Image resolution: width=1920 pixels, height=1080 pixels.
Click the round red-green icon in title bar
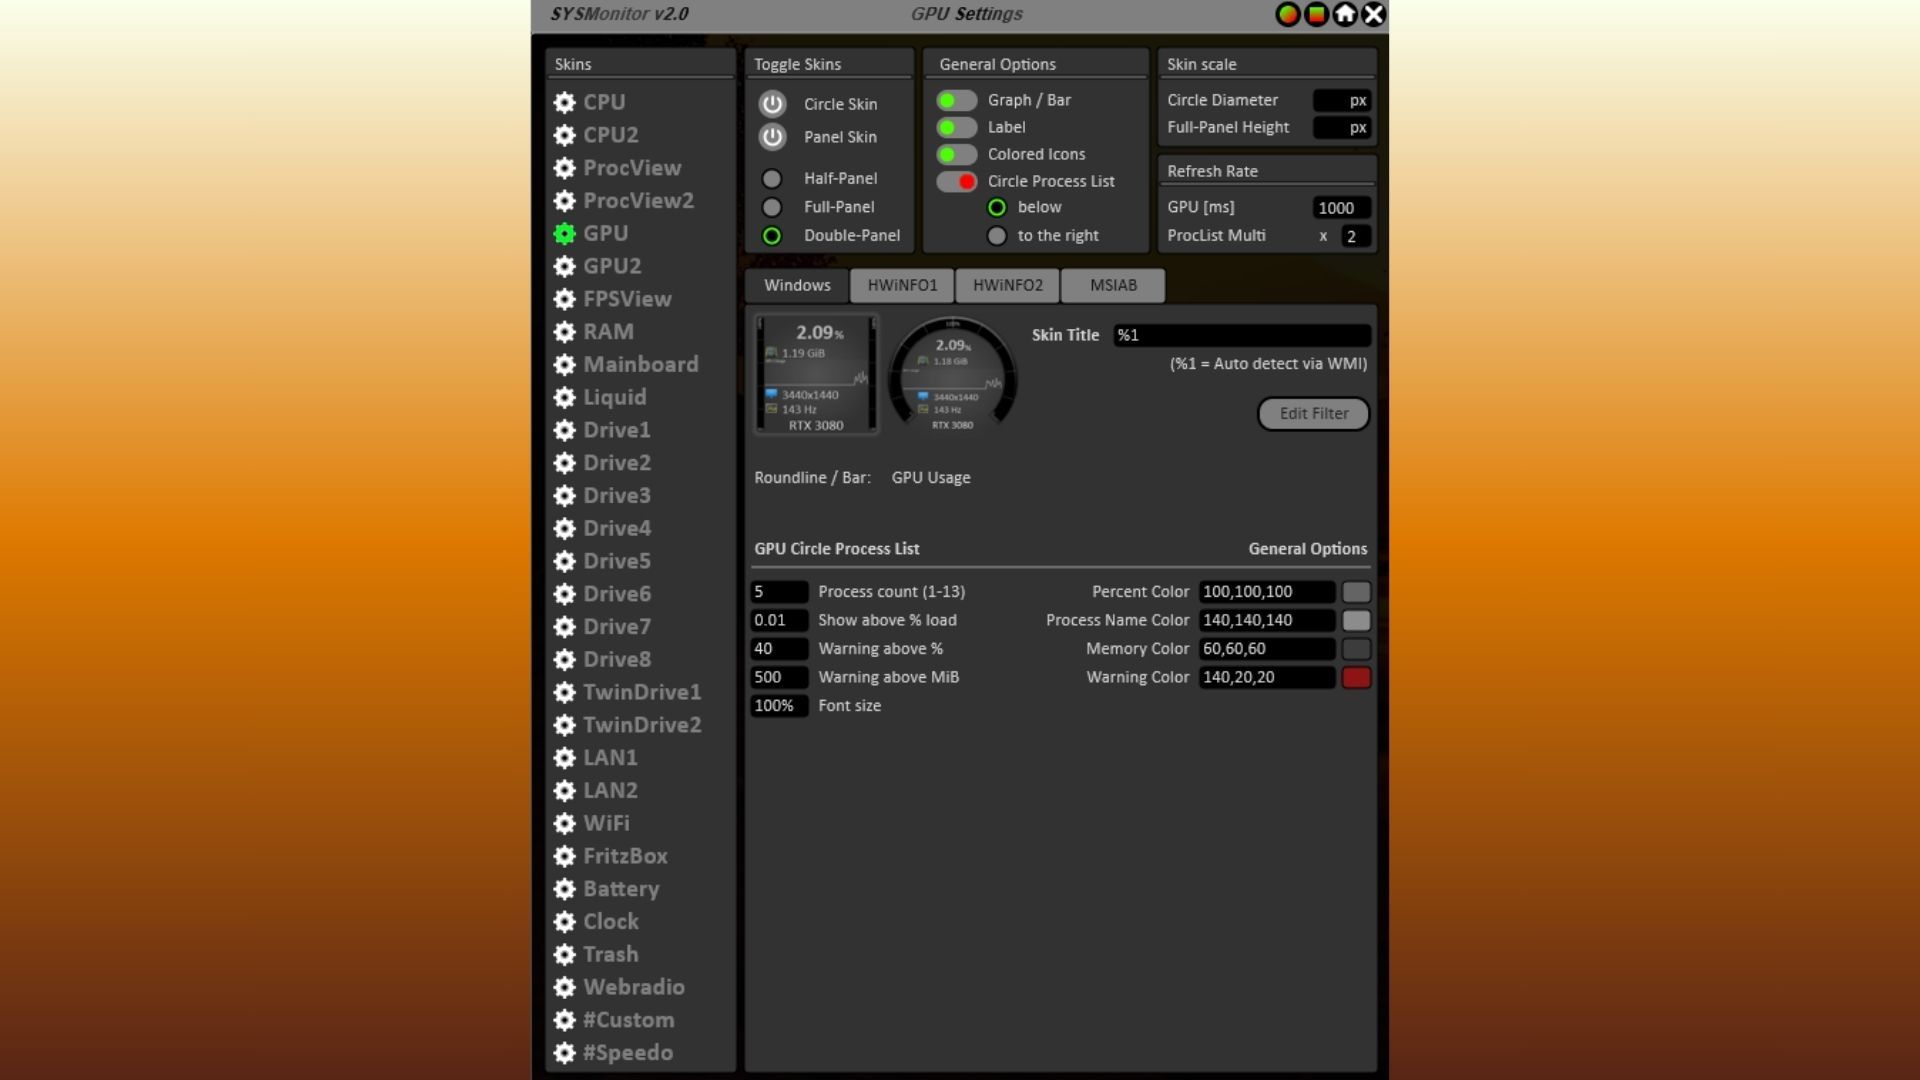click(1288, 14)
